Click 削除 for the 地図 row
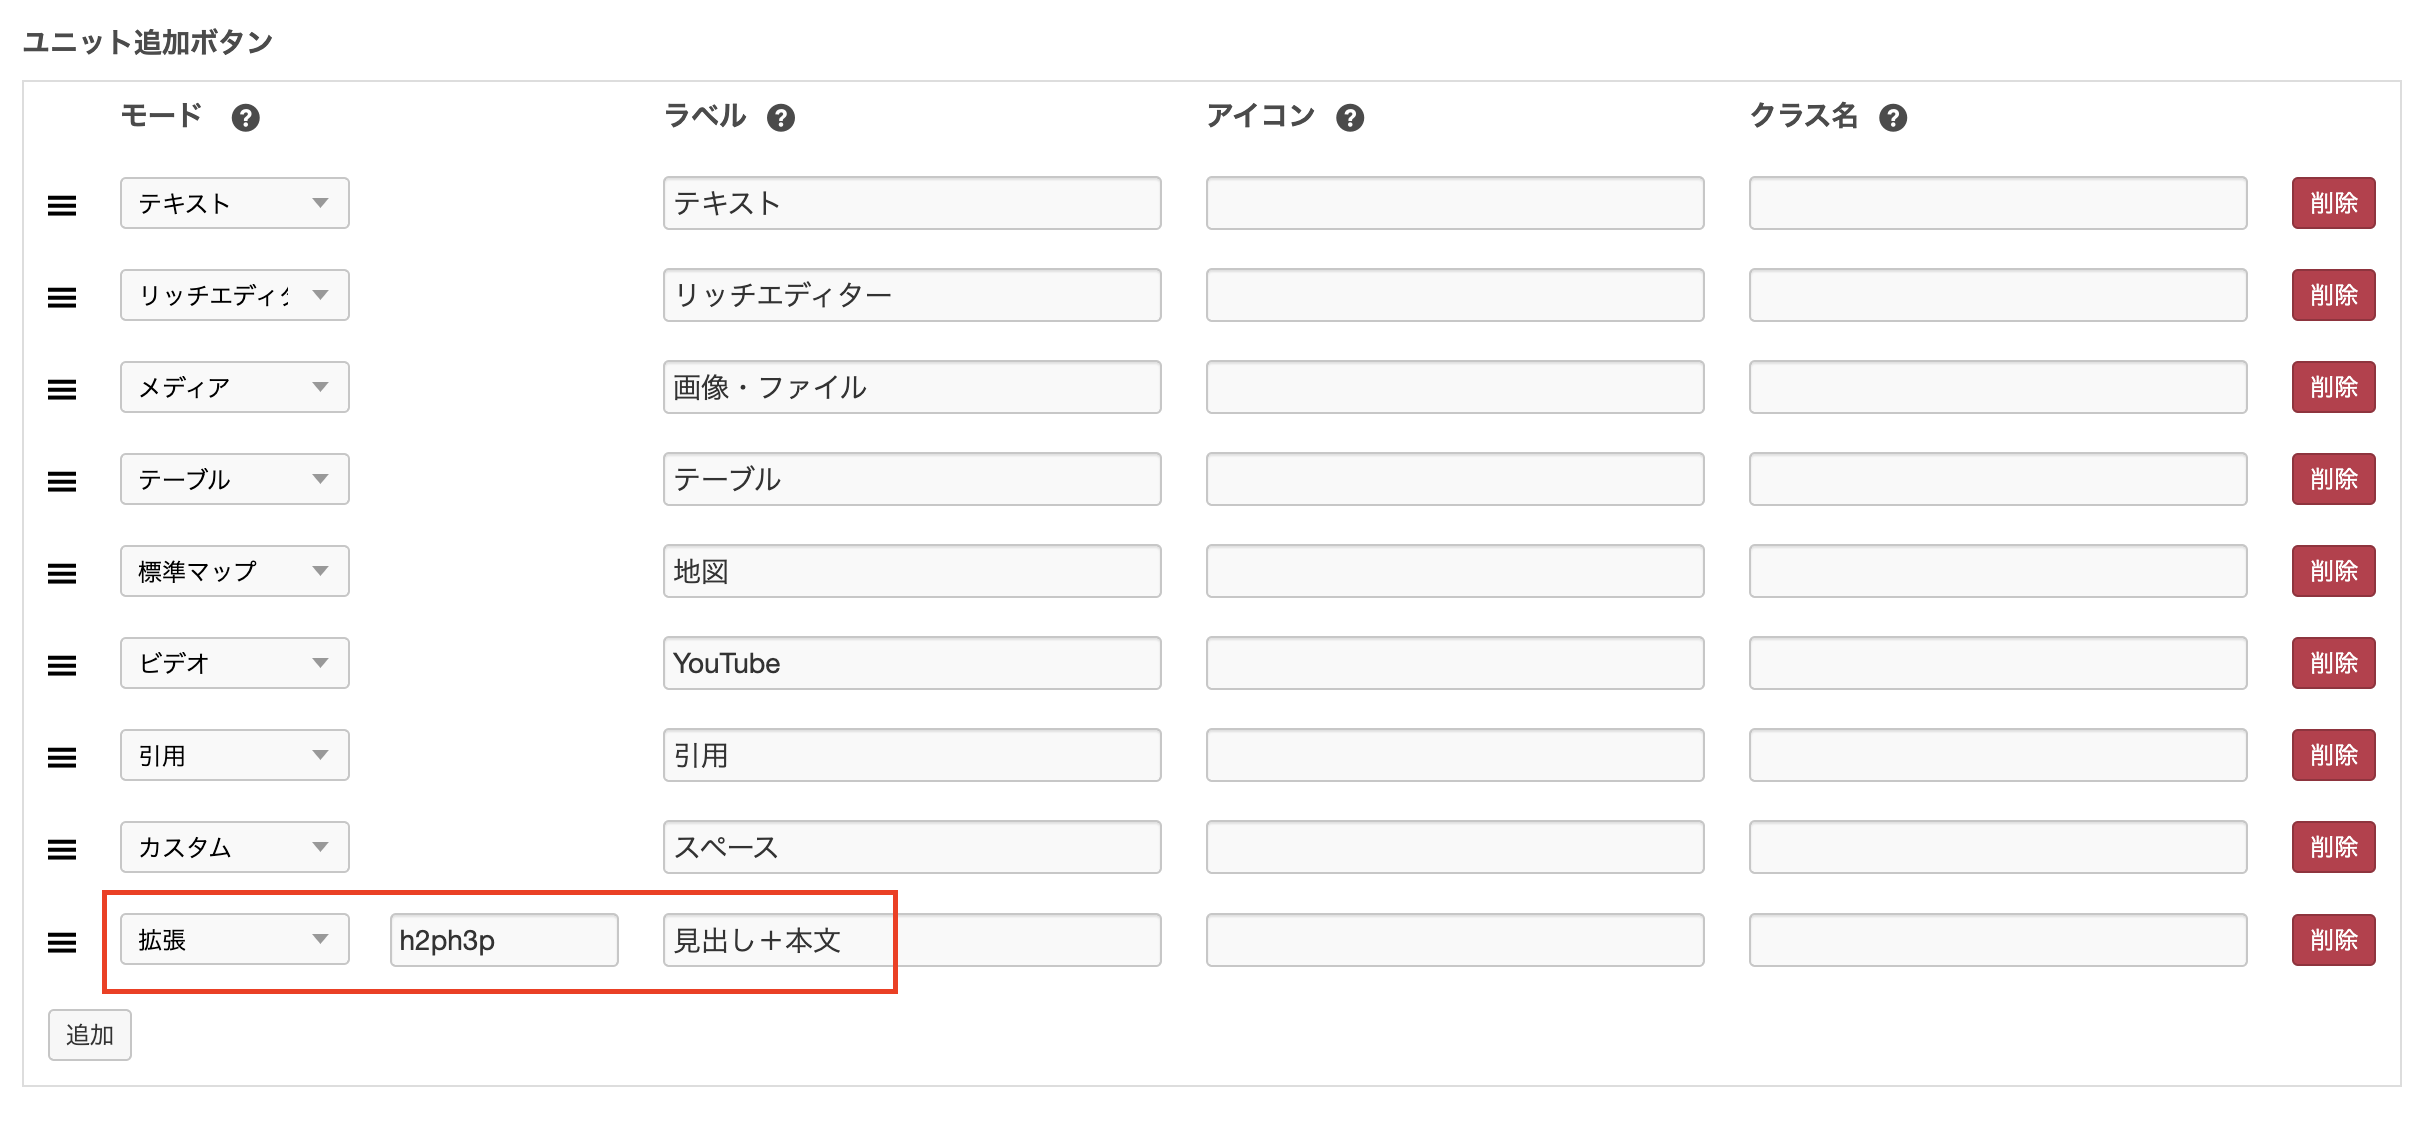This screenshot has height=1126, width=2430. (2332, 571)
